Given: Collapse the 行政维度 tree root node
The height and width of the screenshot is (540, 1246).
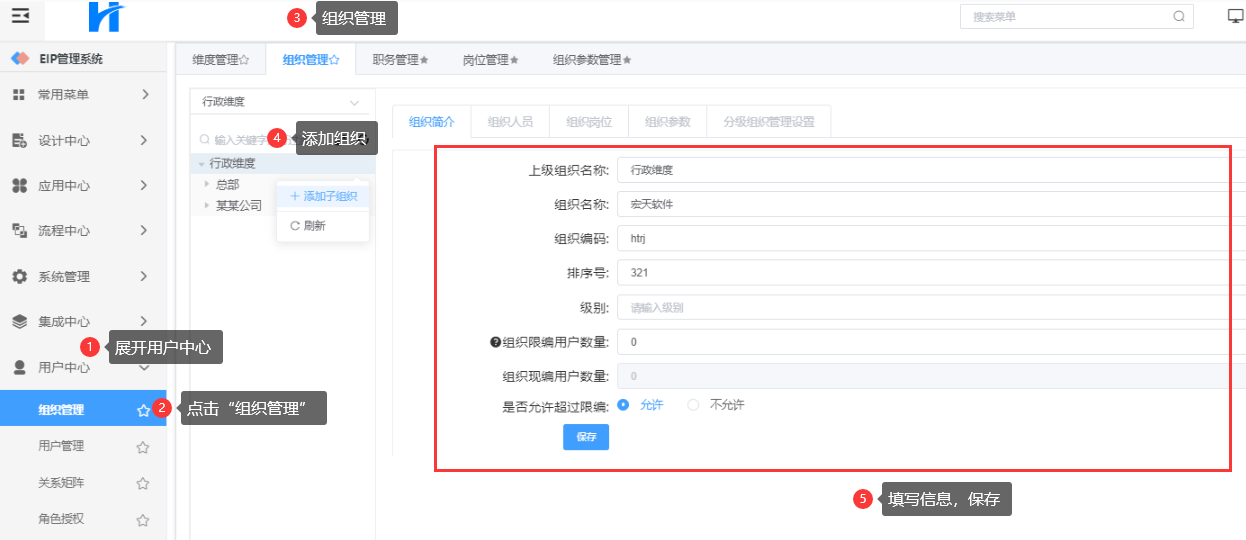Looking at the screenshot, I should point(202,164).
